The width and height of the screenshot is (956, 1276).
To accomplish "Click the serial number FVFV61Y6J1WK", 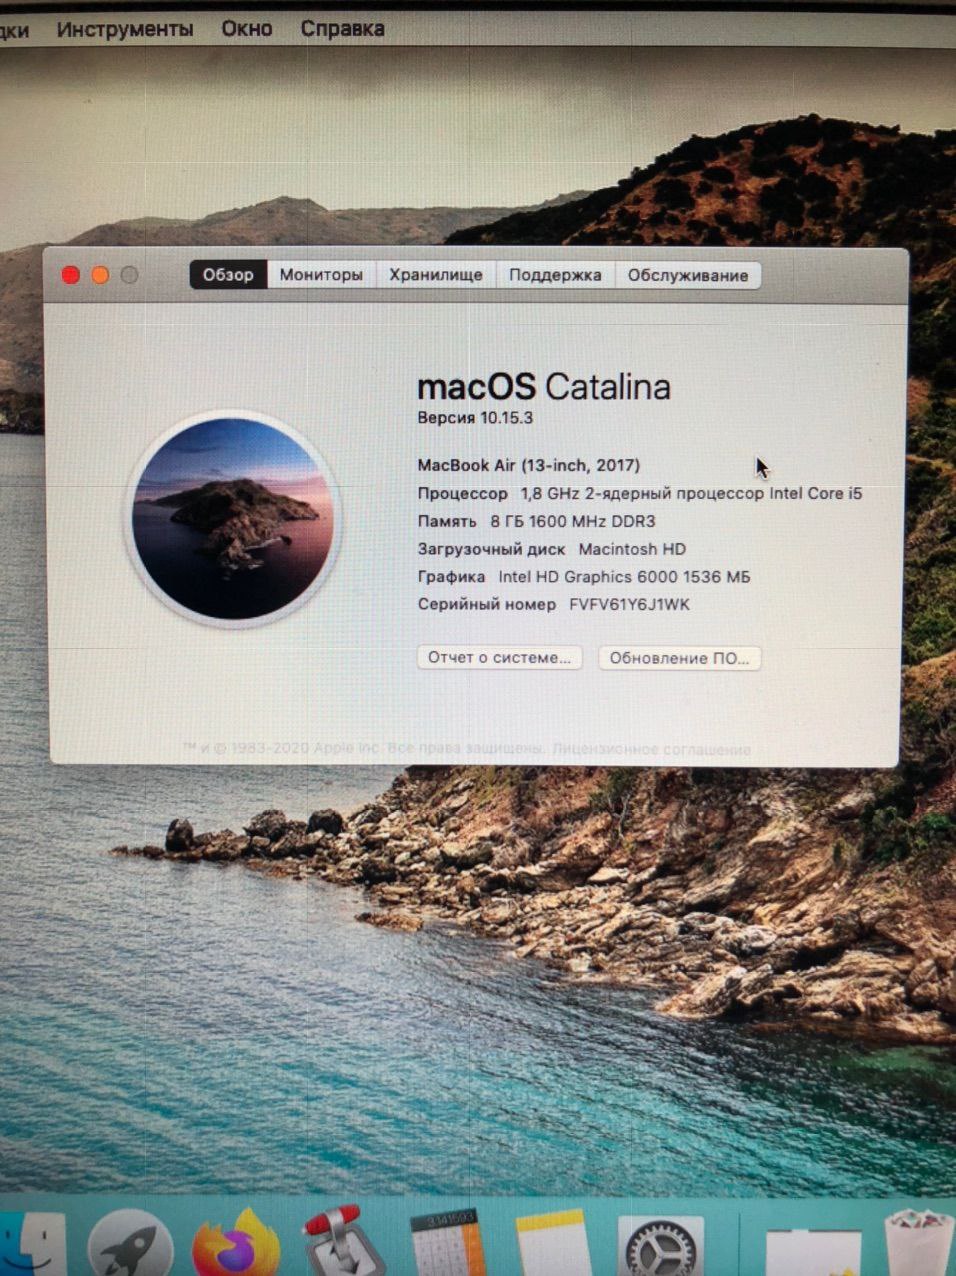I will pyautogui.click(x=630, y=604).
